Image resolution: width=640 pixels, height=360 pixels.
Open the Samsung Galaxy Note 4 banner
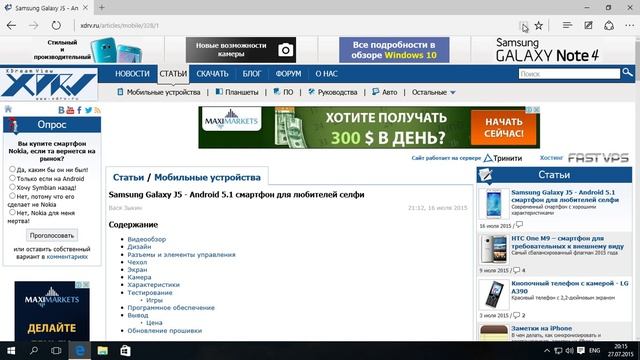point(547,50)
